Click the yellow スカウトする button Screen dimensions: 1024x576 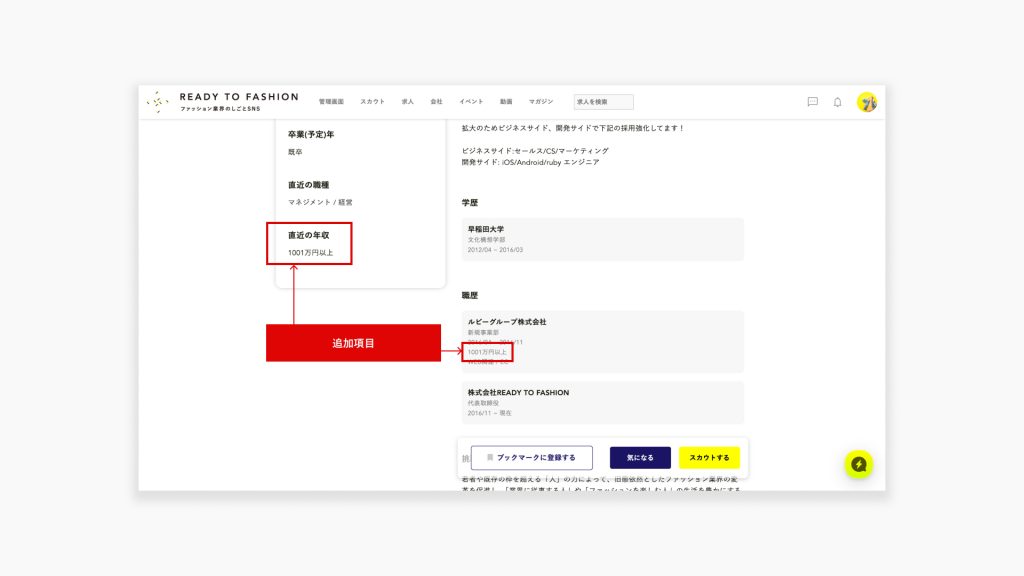(x=709, y=458)
